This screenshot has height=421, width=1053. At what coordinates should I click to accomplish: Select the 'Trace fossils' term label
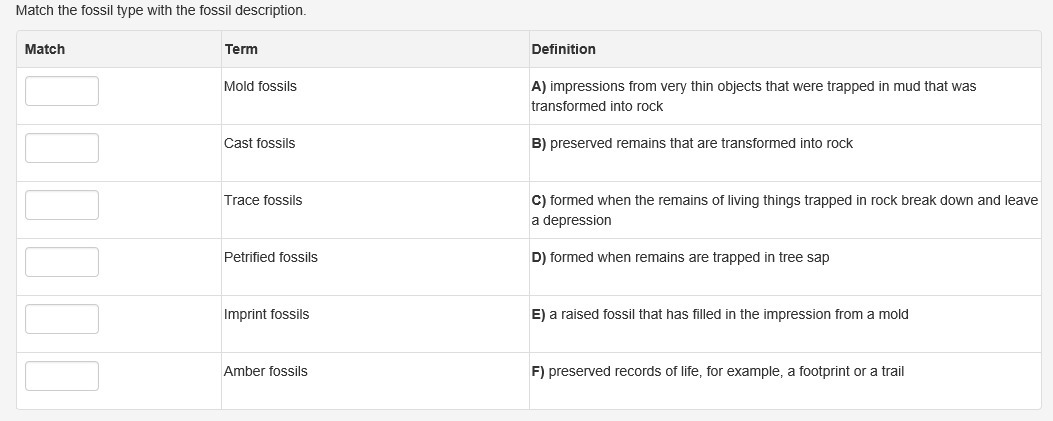tap(263, 200)
